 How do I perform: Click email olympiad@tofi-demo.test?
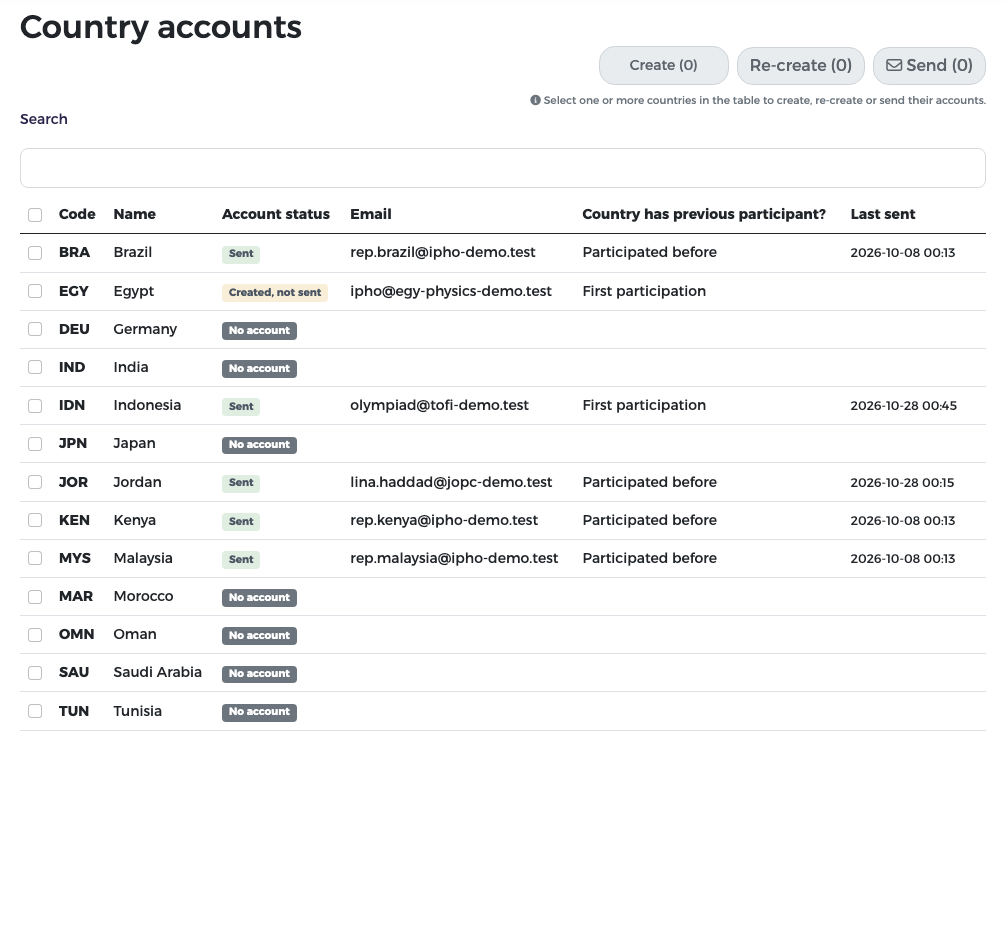[x=439, y=406]
